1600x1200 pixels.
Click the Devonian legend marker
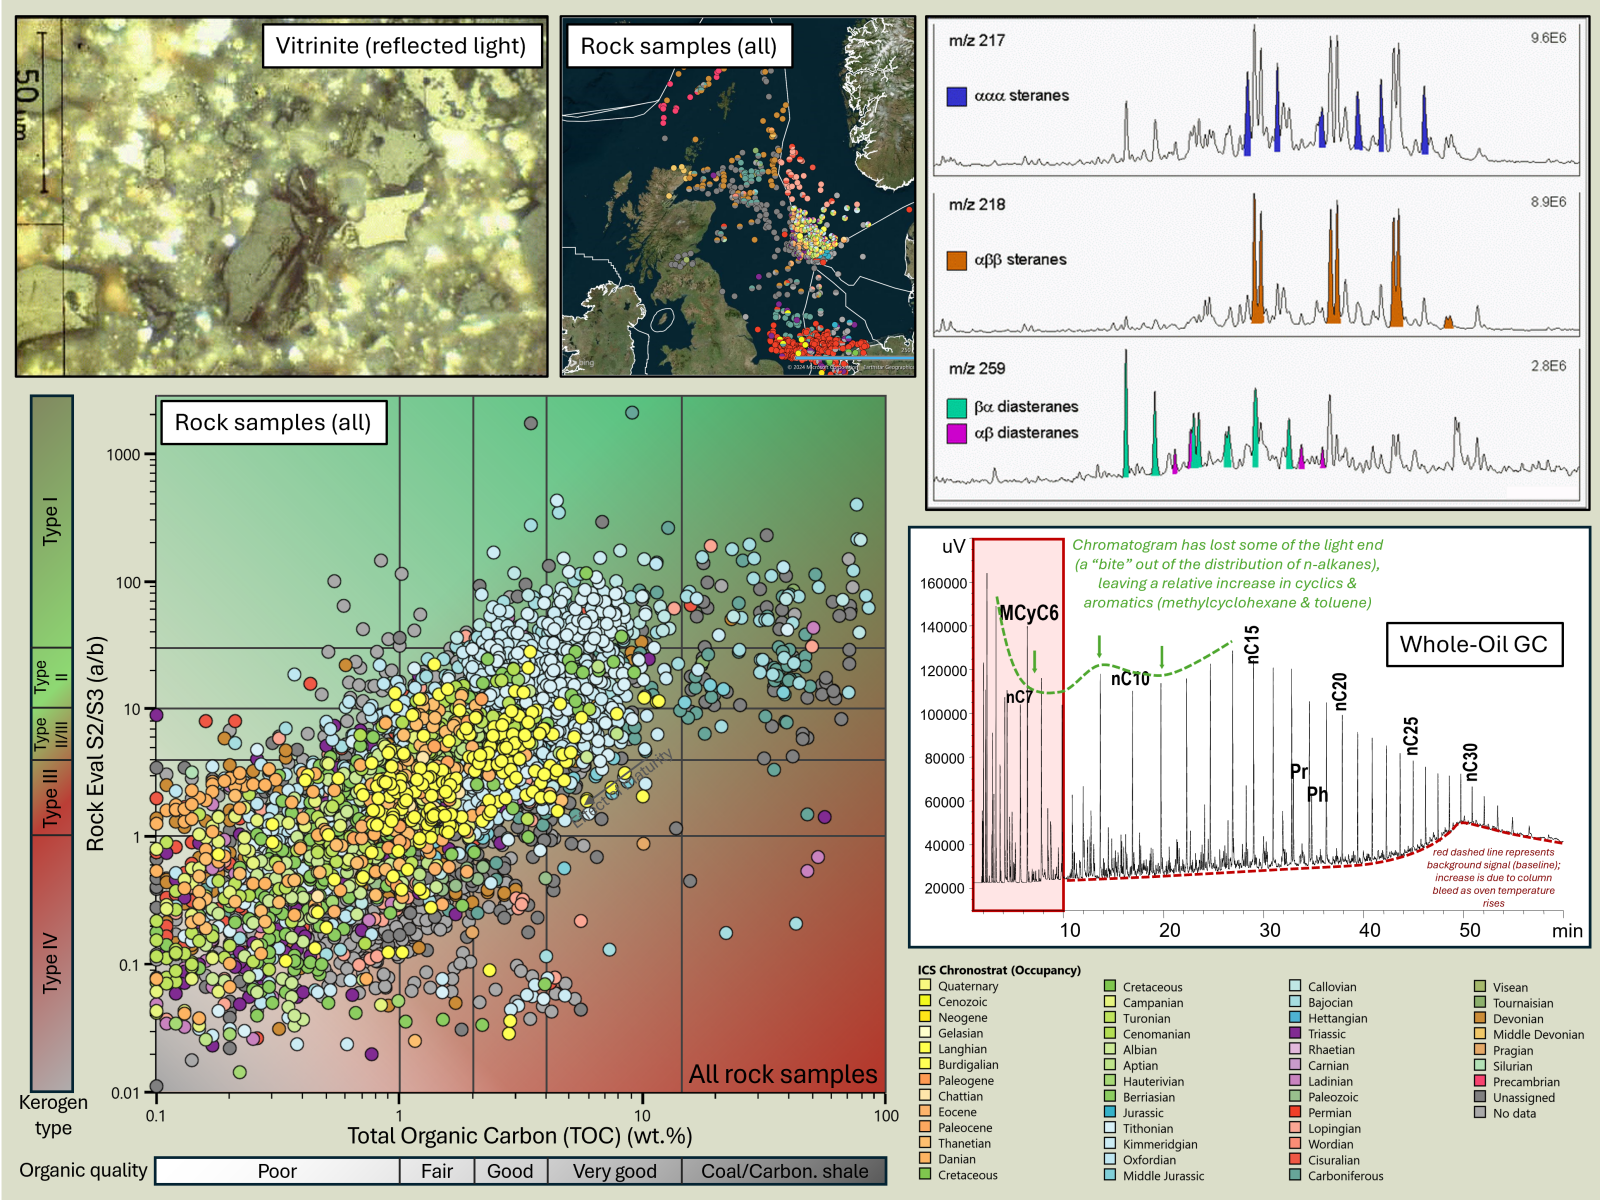pos(1480,1019)
